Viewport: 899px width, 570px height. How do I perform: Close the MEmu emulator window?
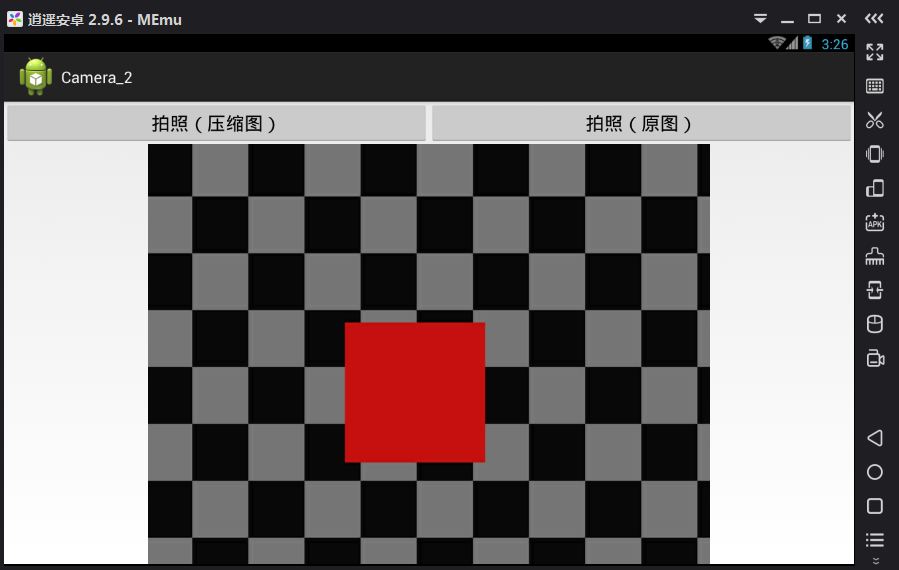coord(841,19)
